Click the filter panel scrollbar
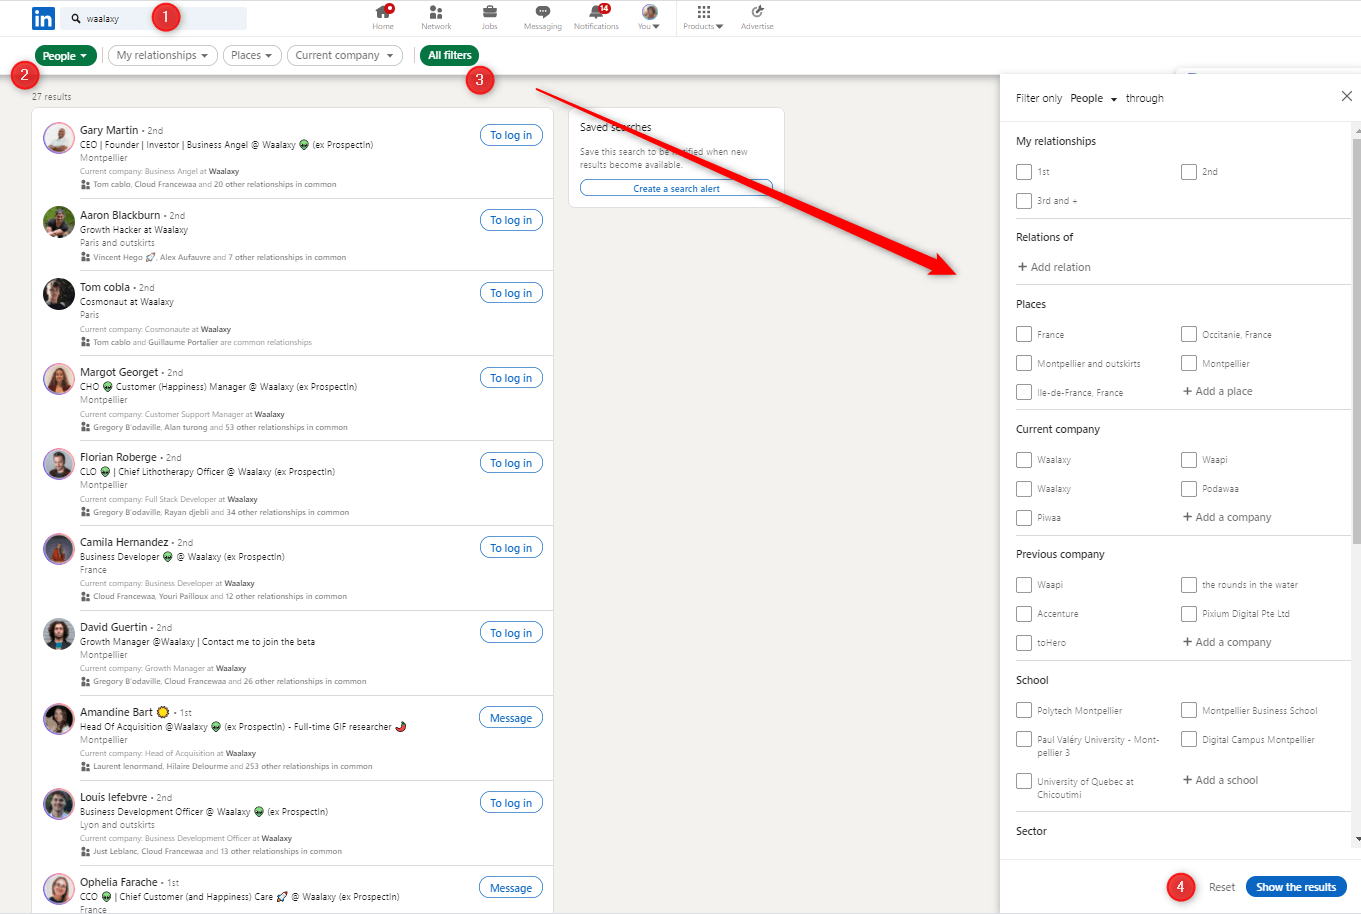Screen dimensions: 1361x914 (x=1357, y=340)
